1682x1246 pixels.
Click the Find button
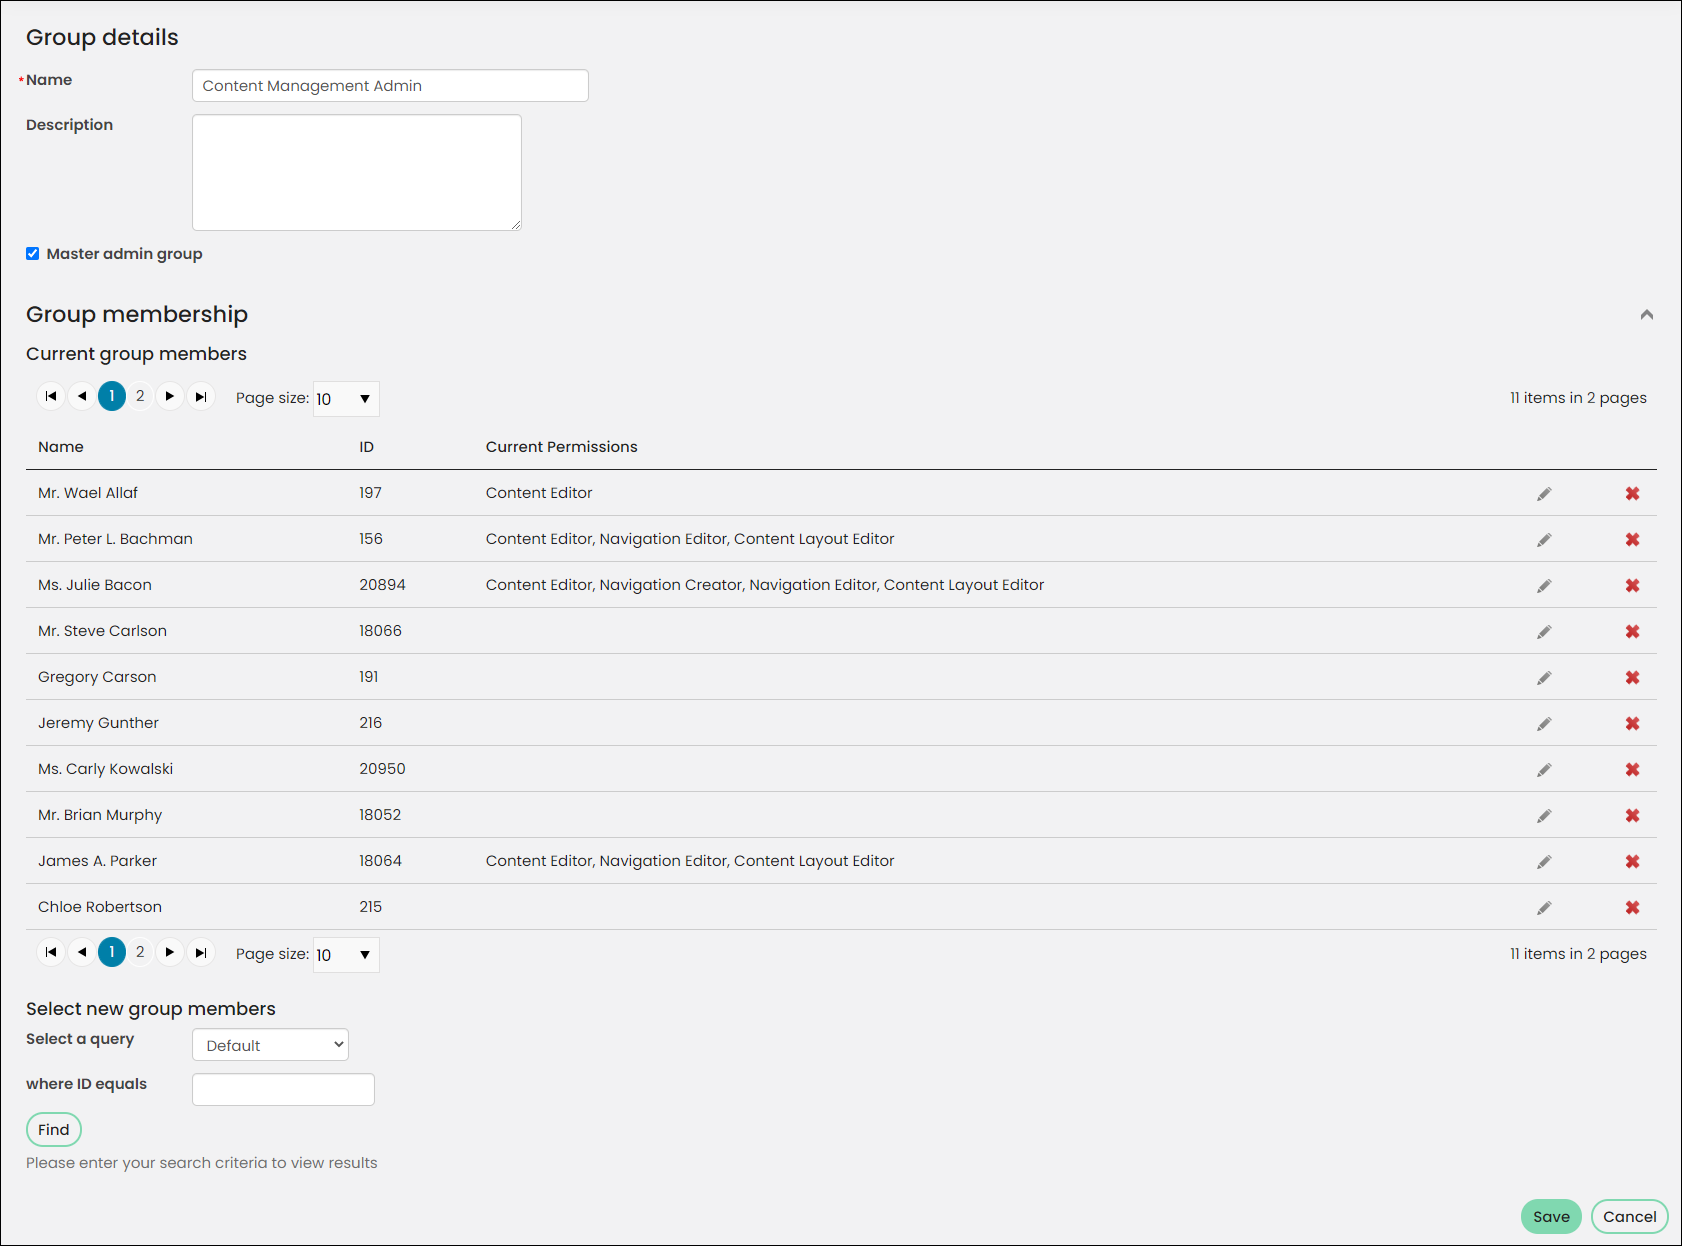tap(54, 1130)
